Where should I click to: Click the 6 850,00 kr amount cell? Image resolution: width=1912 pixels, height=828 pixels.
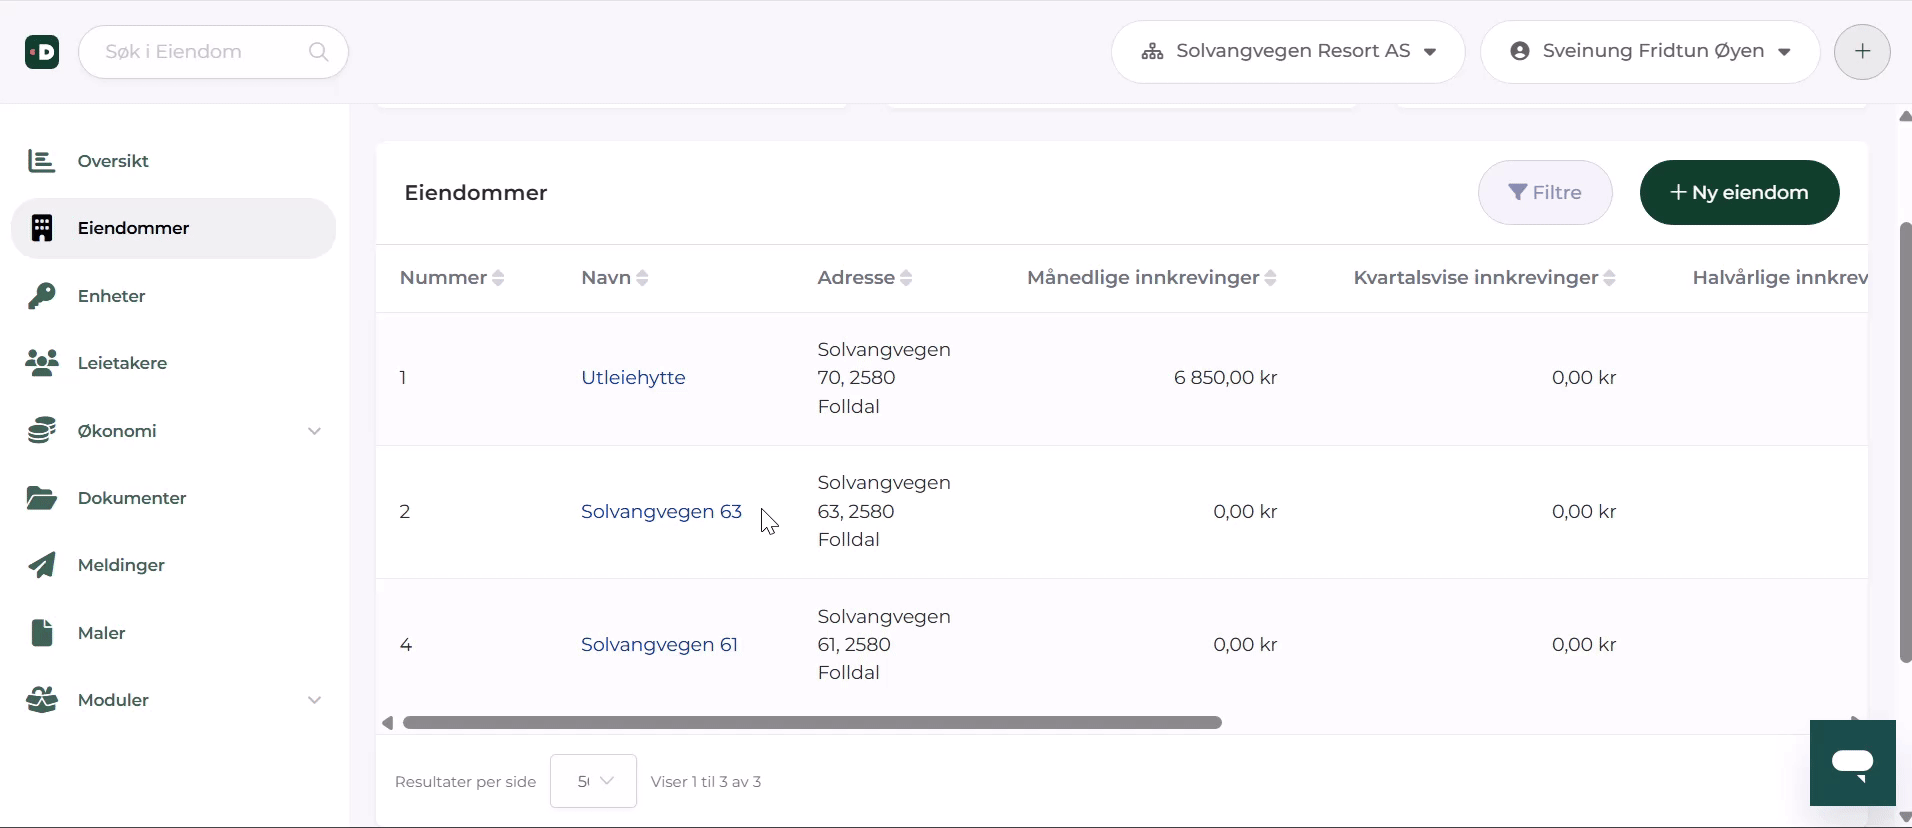point(1225,378)
